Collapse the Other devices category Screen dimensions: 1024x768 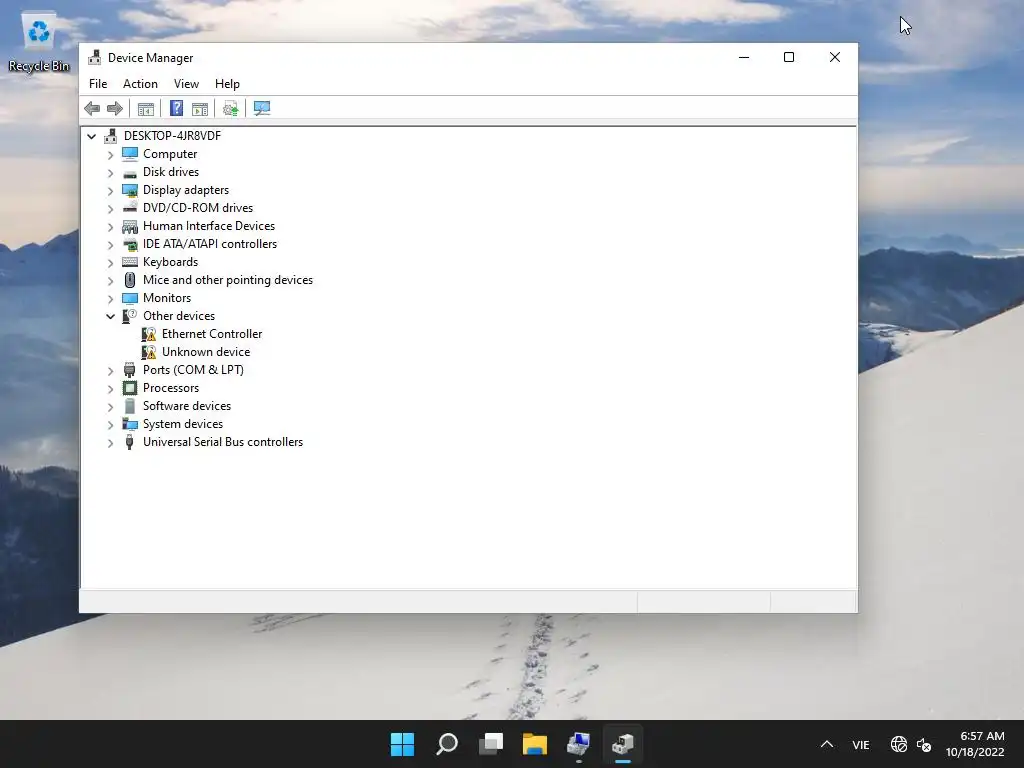[x=110, y=316]
